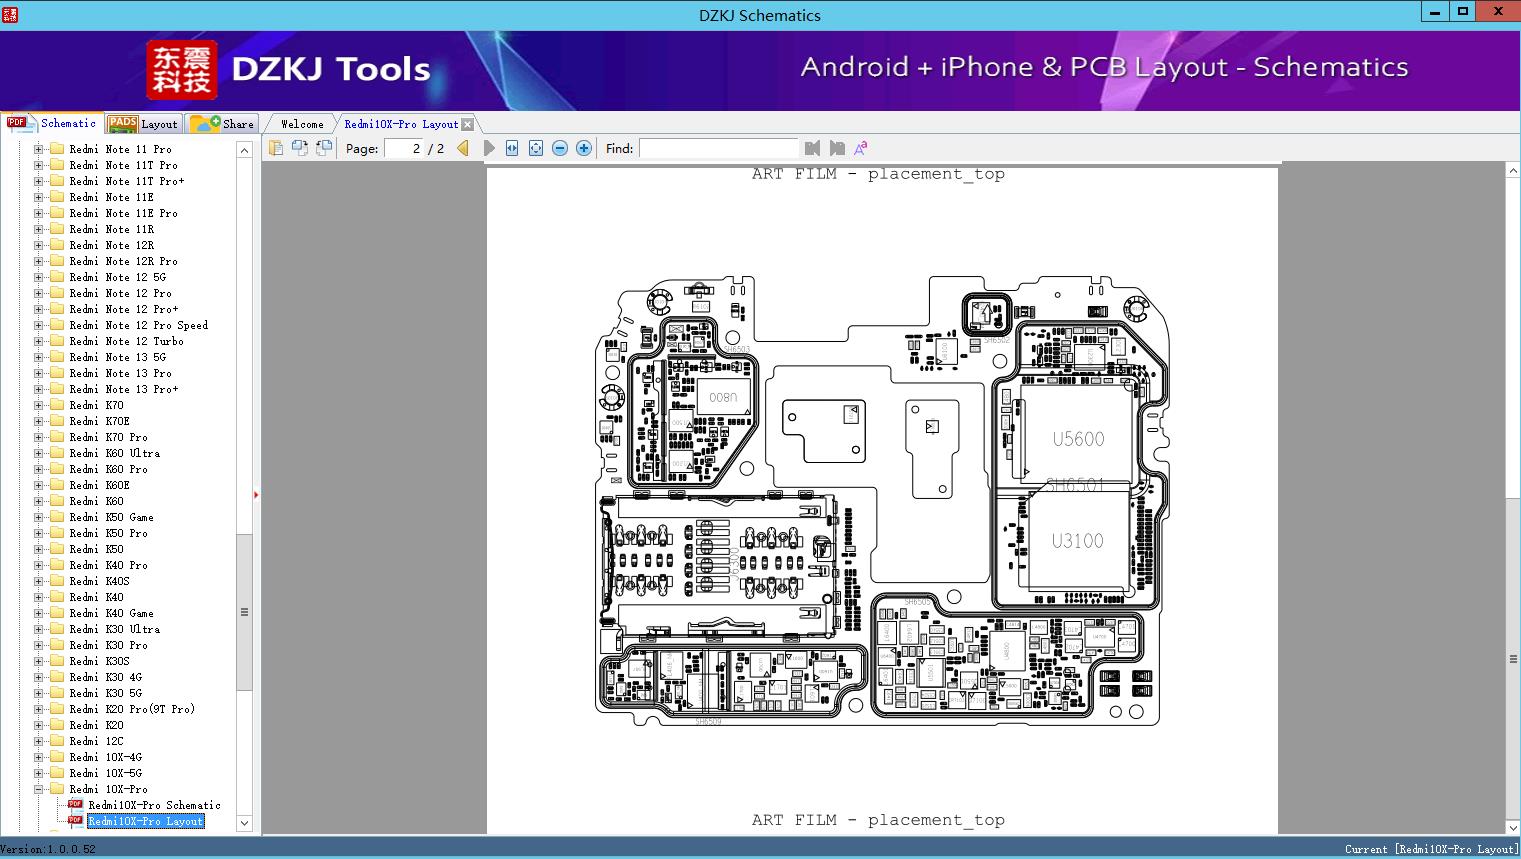Click the Redmi K60 Ultra folder icon
This screenshot has width=1521, height=859.
coord(57,453)
